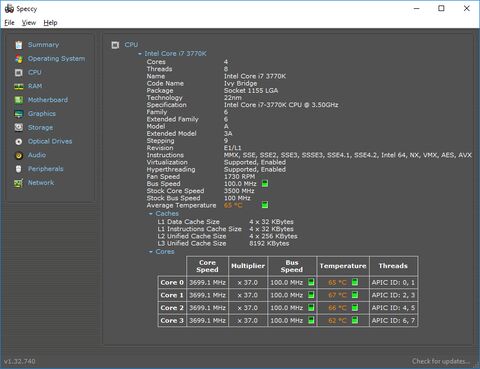
Task: Select the CPU chip icon in sidebar
Action: tap(19, 72)
